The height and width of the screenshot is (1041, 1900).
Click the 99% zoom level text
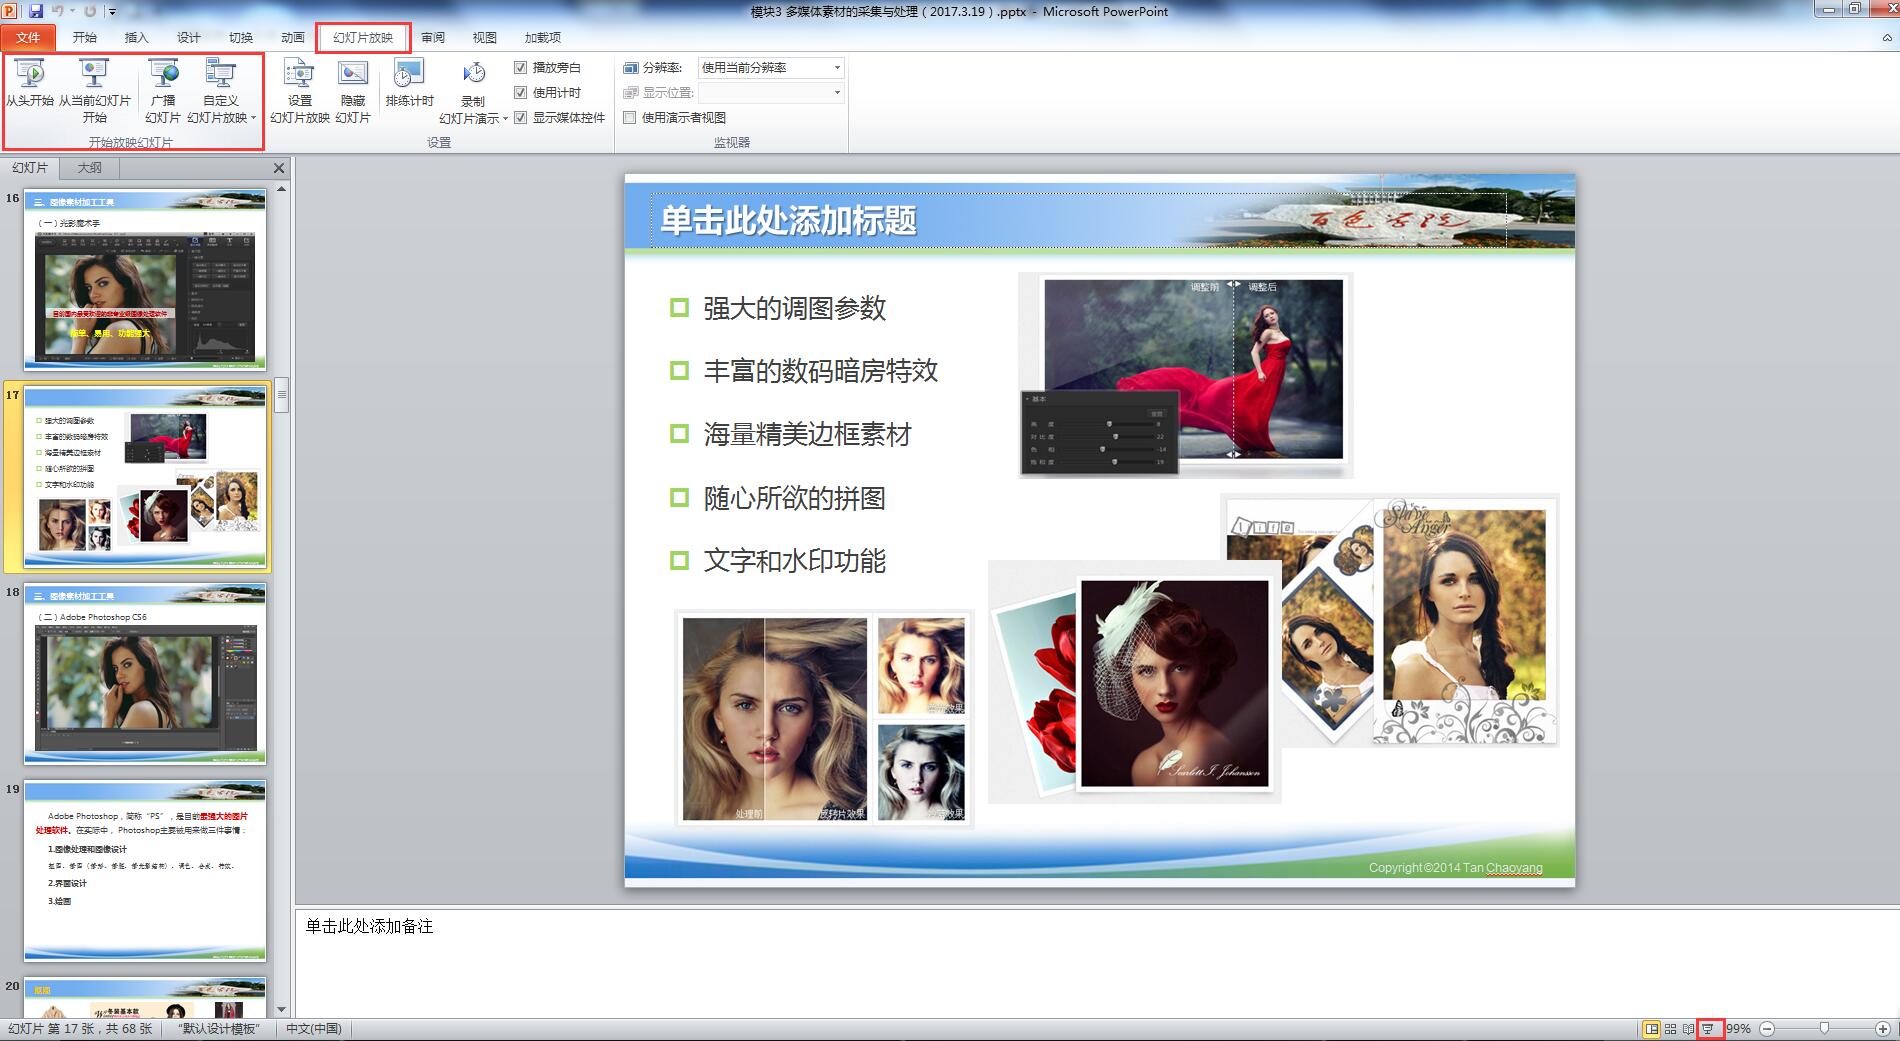pos(1738,1028)
